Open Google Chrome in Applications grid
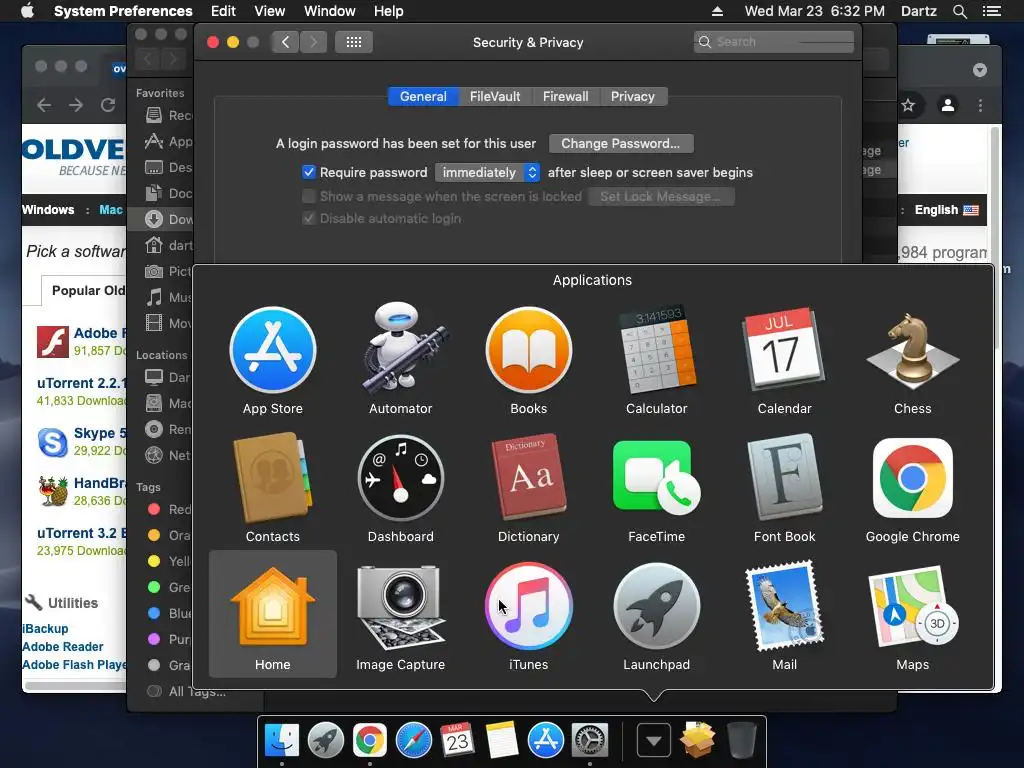This screenshot has height=768, width=1024. click(x=912, y=477)
